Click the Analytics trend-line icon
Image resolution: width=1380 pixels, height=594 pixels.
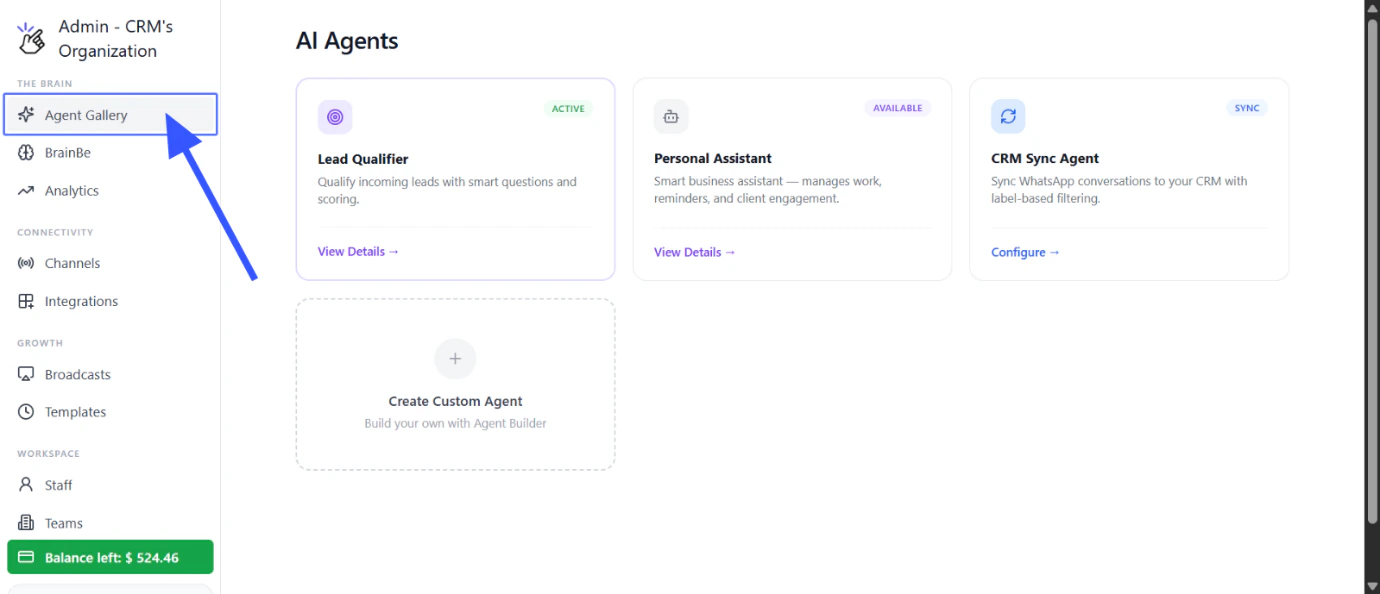(26, 191)
